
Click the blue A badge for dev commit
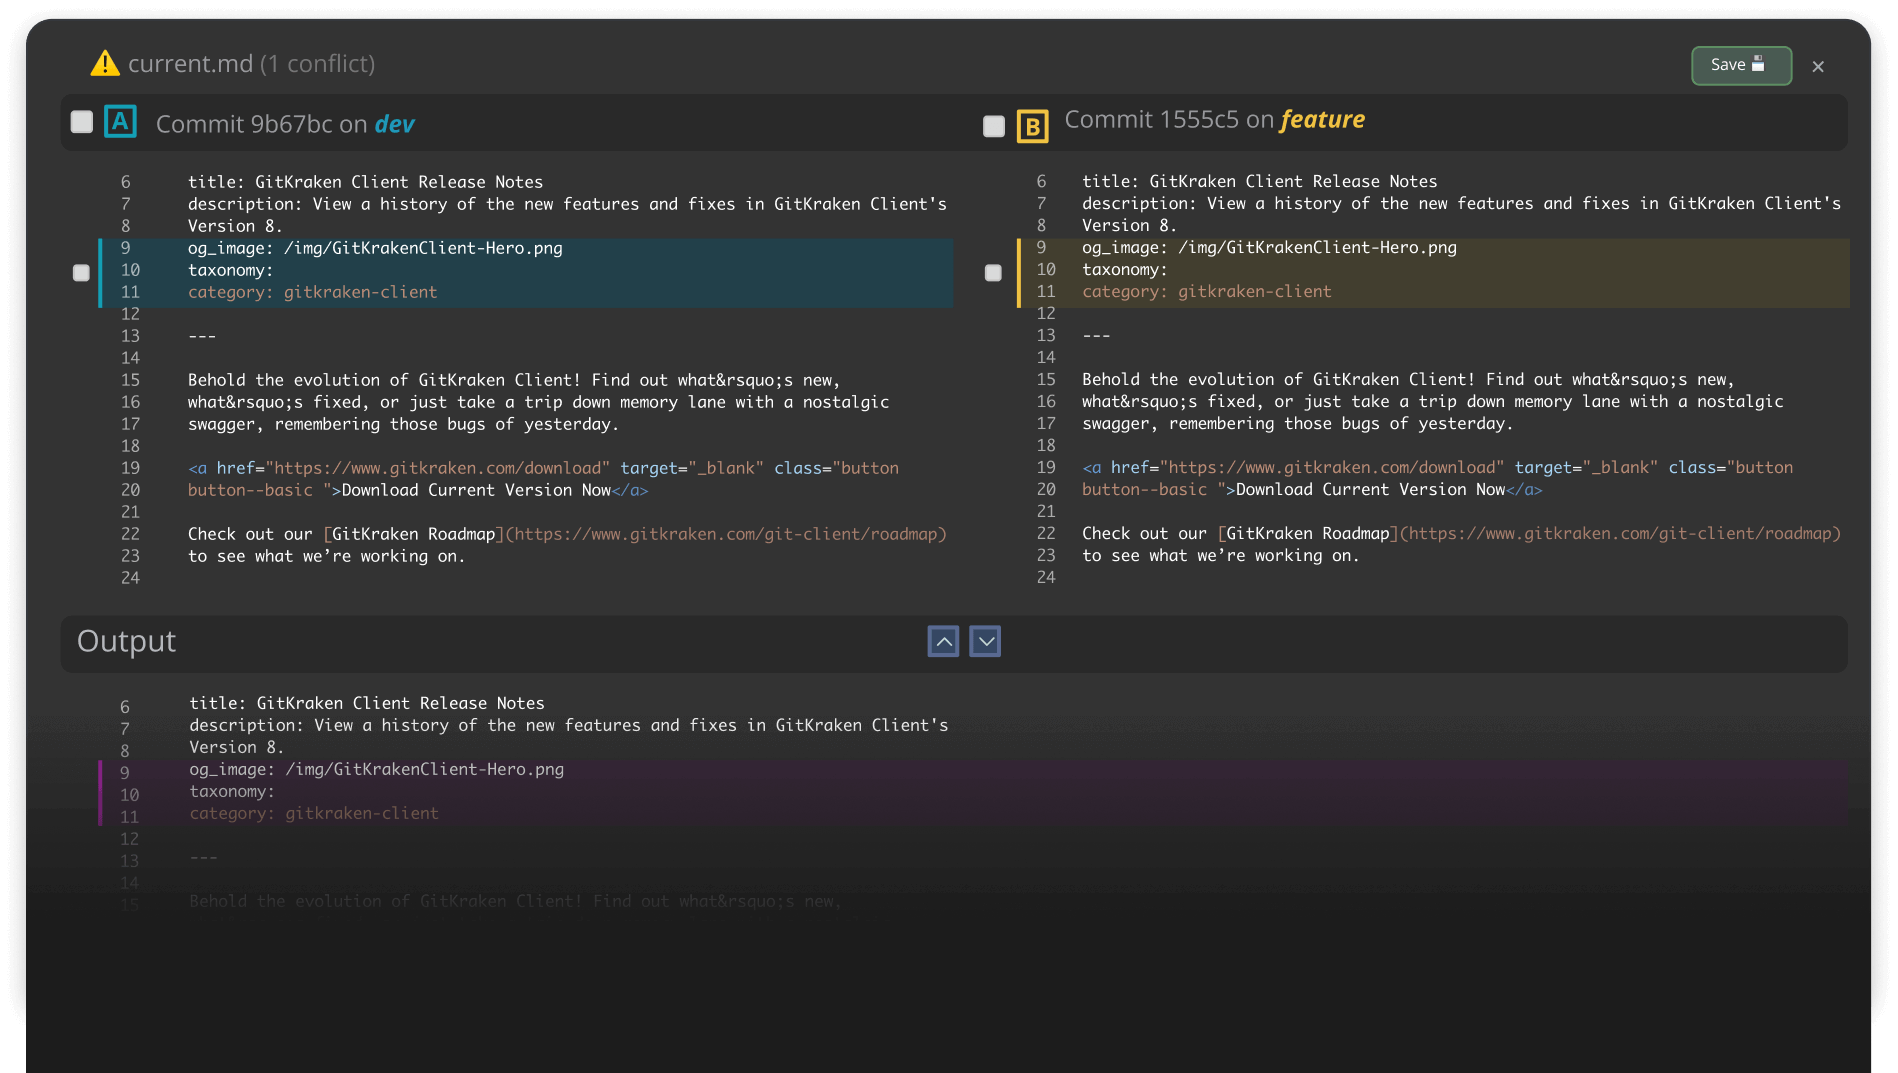coord(120,122)
